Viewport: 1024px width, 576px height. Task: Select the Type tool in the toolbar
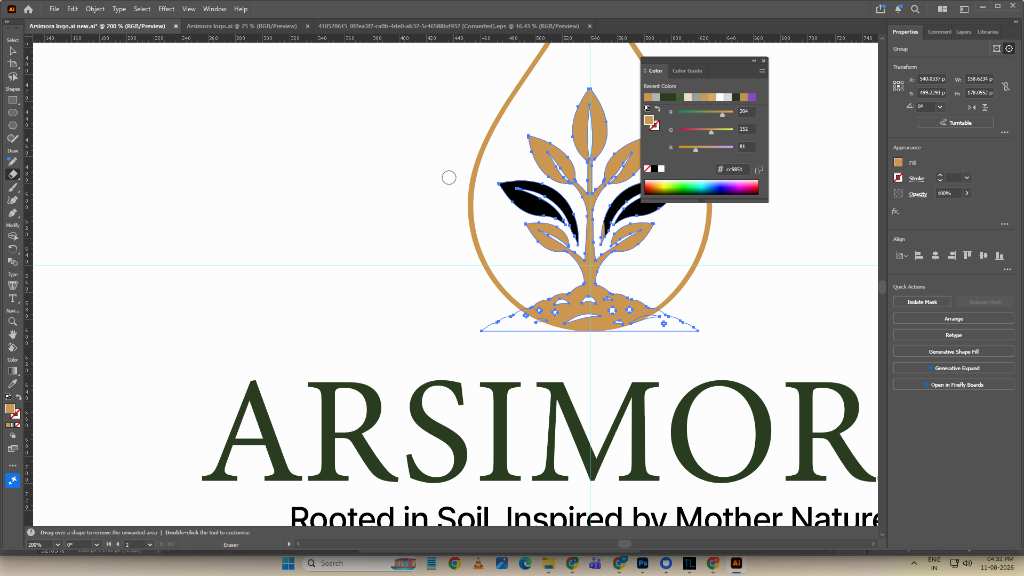tap(12, 298)
